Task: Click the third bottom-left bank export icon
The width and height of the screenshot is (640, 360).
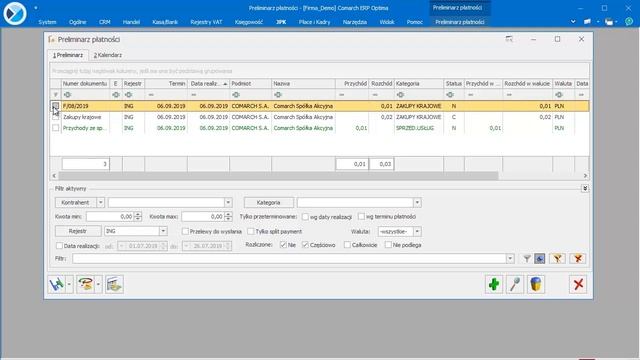Action: click(x=114, y=284)
